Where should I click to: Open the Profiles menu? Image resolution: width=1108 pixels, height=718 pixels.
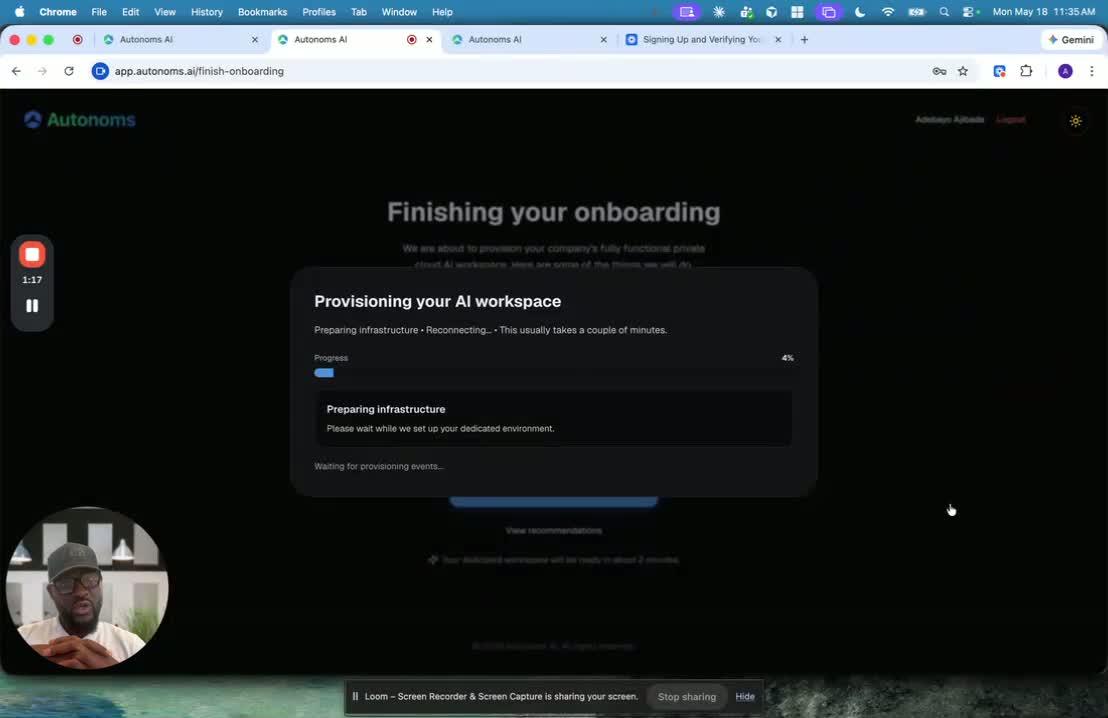point(319,12)
